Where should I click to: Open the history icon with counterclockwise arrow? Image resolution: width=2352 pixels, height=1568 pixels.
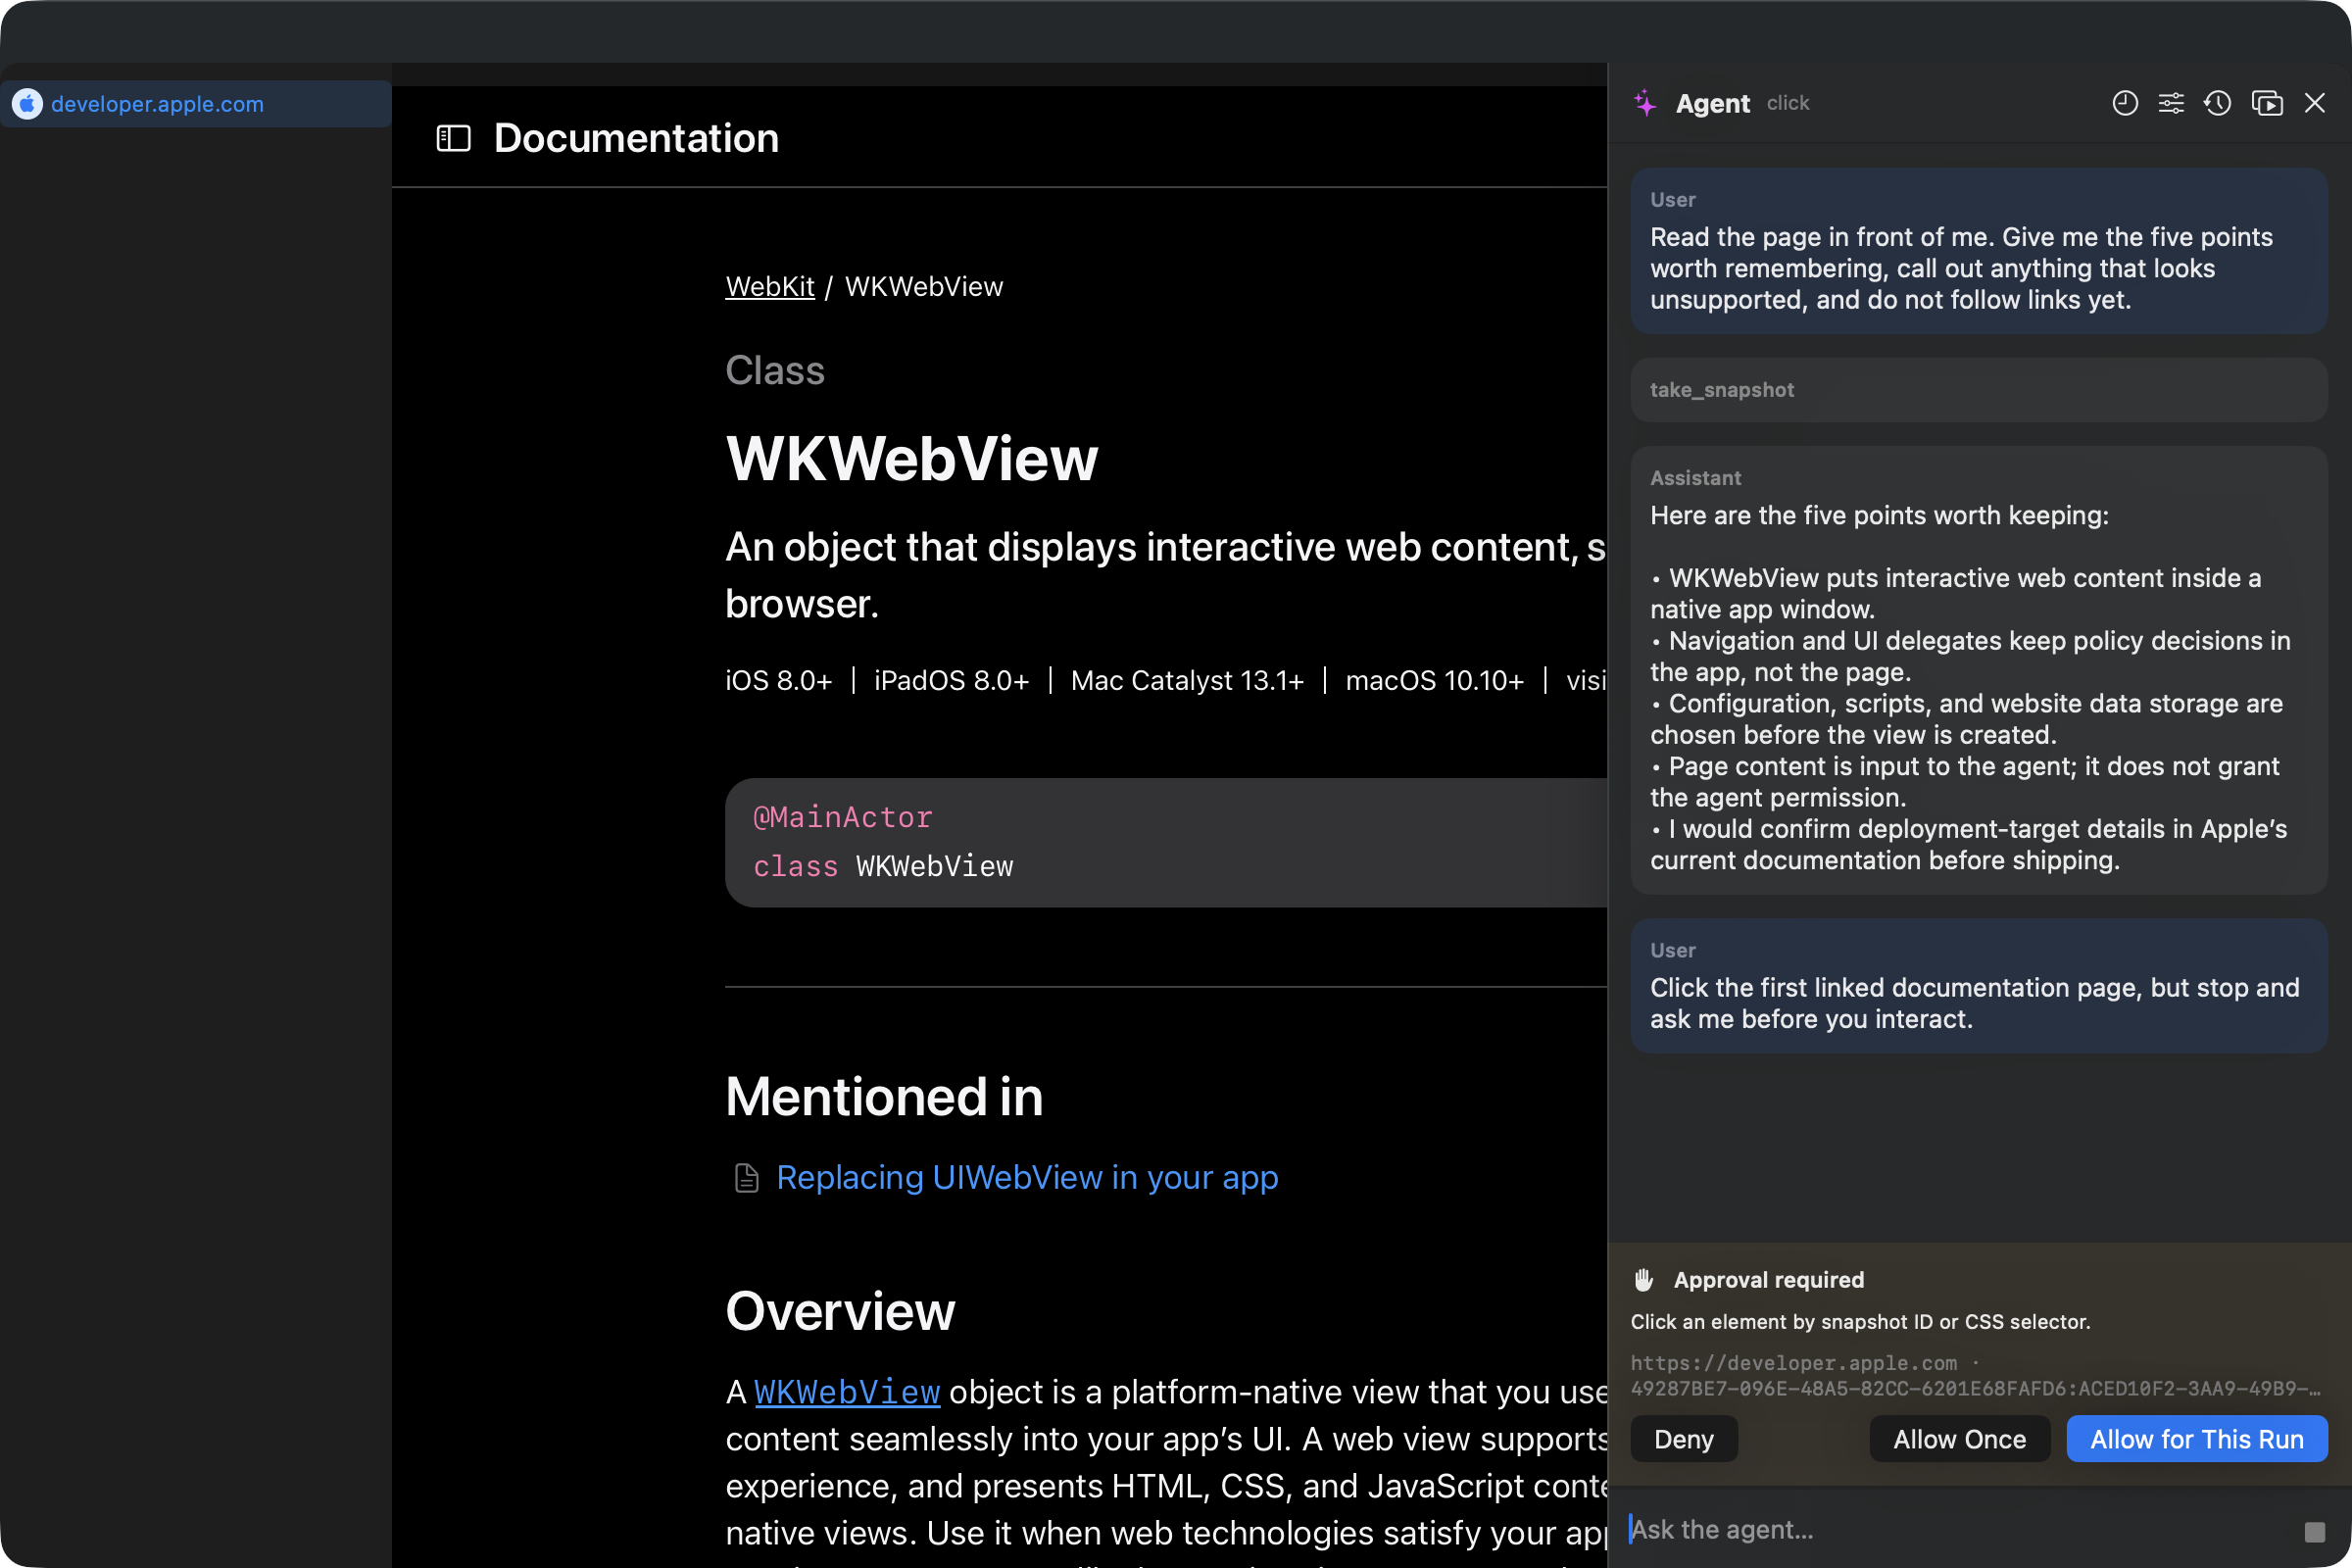coord(2217,103)
